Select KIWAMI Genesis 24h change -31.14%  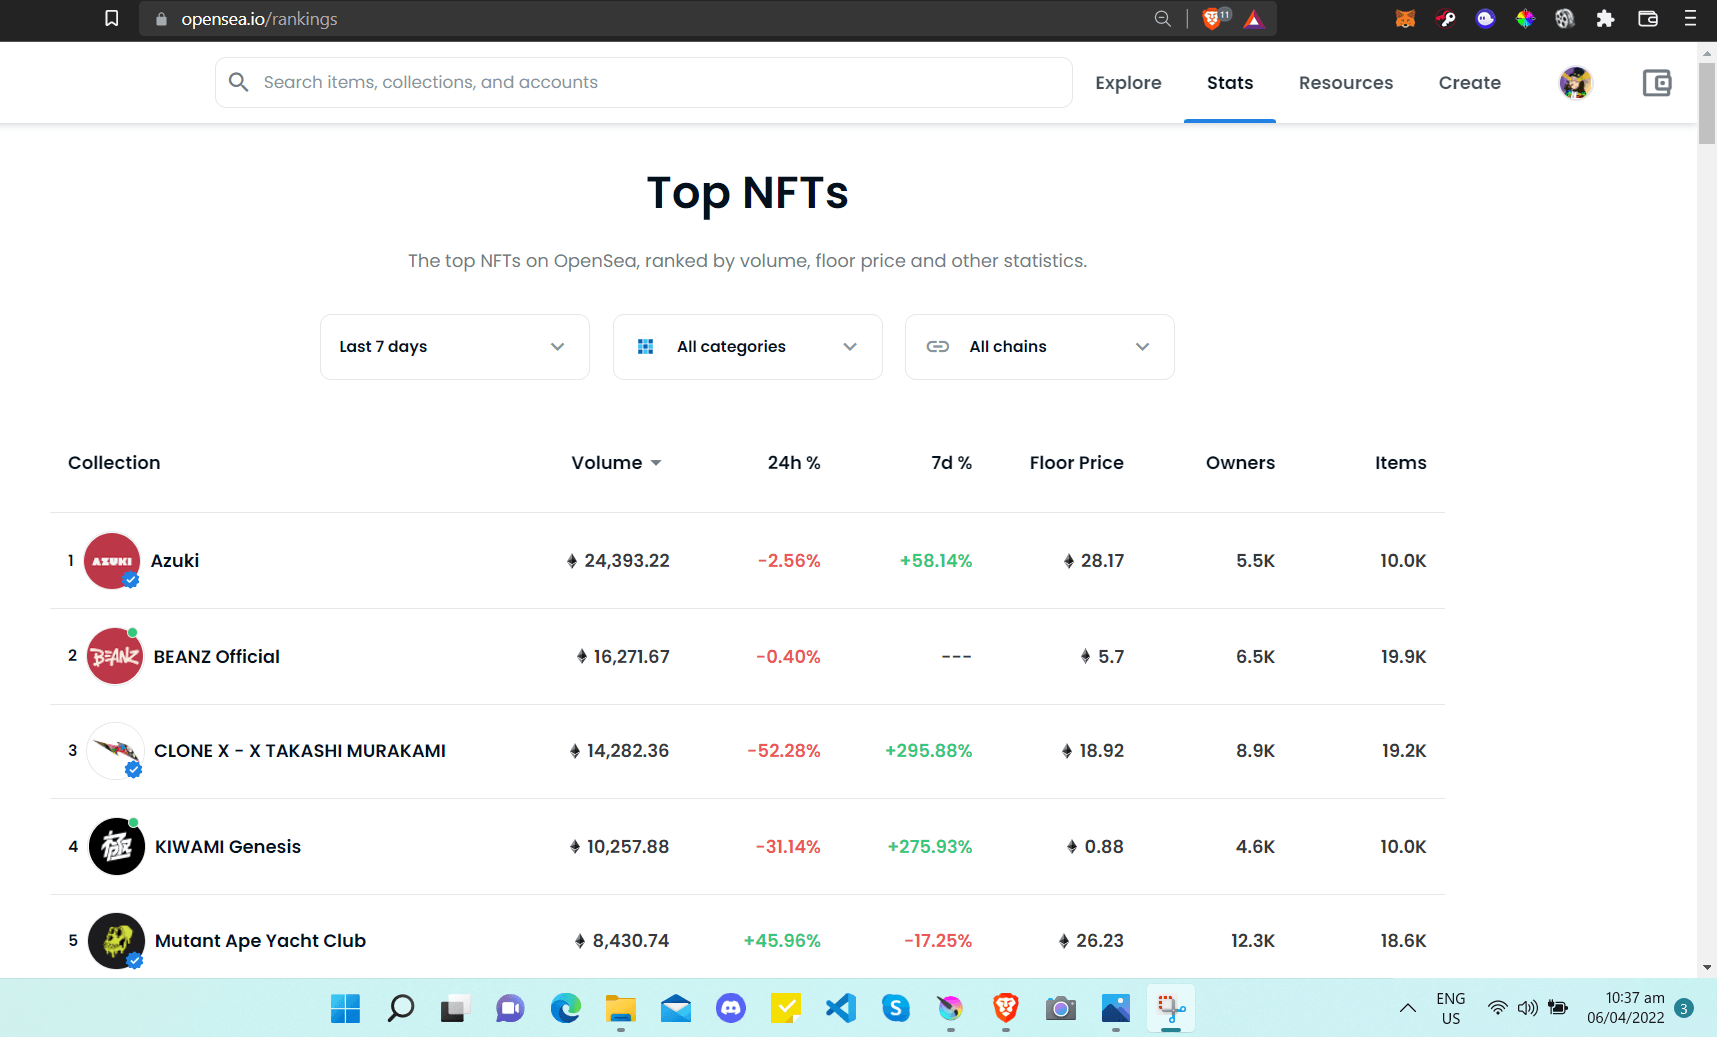788,847
